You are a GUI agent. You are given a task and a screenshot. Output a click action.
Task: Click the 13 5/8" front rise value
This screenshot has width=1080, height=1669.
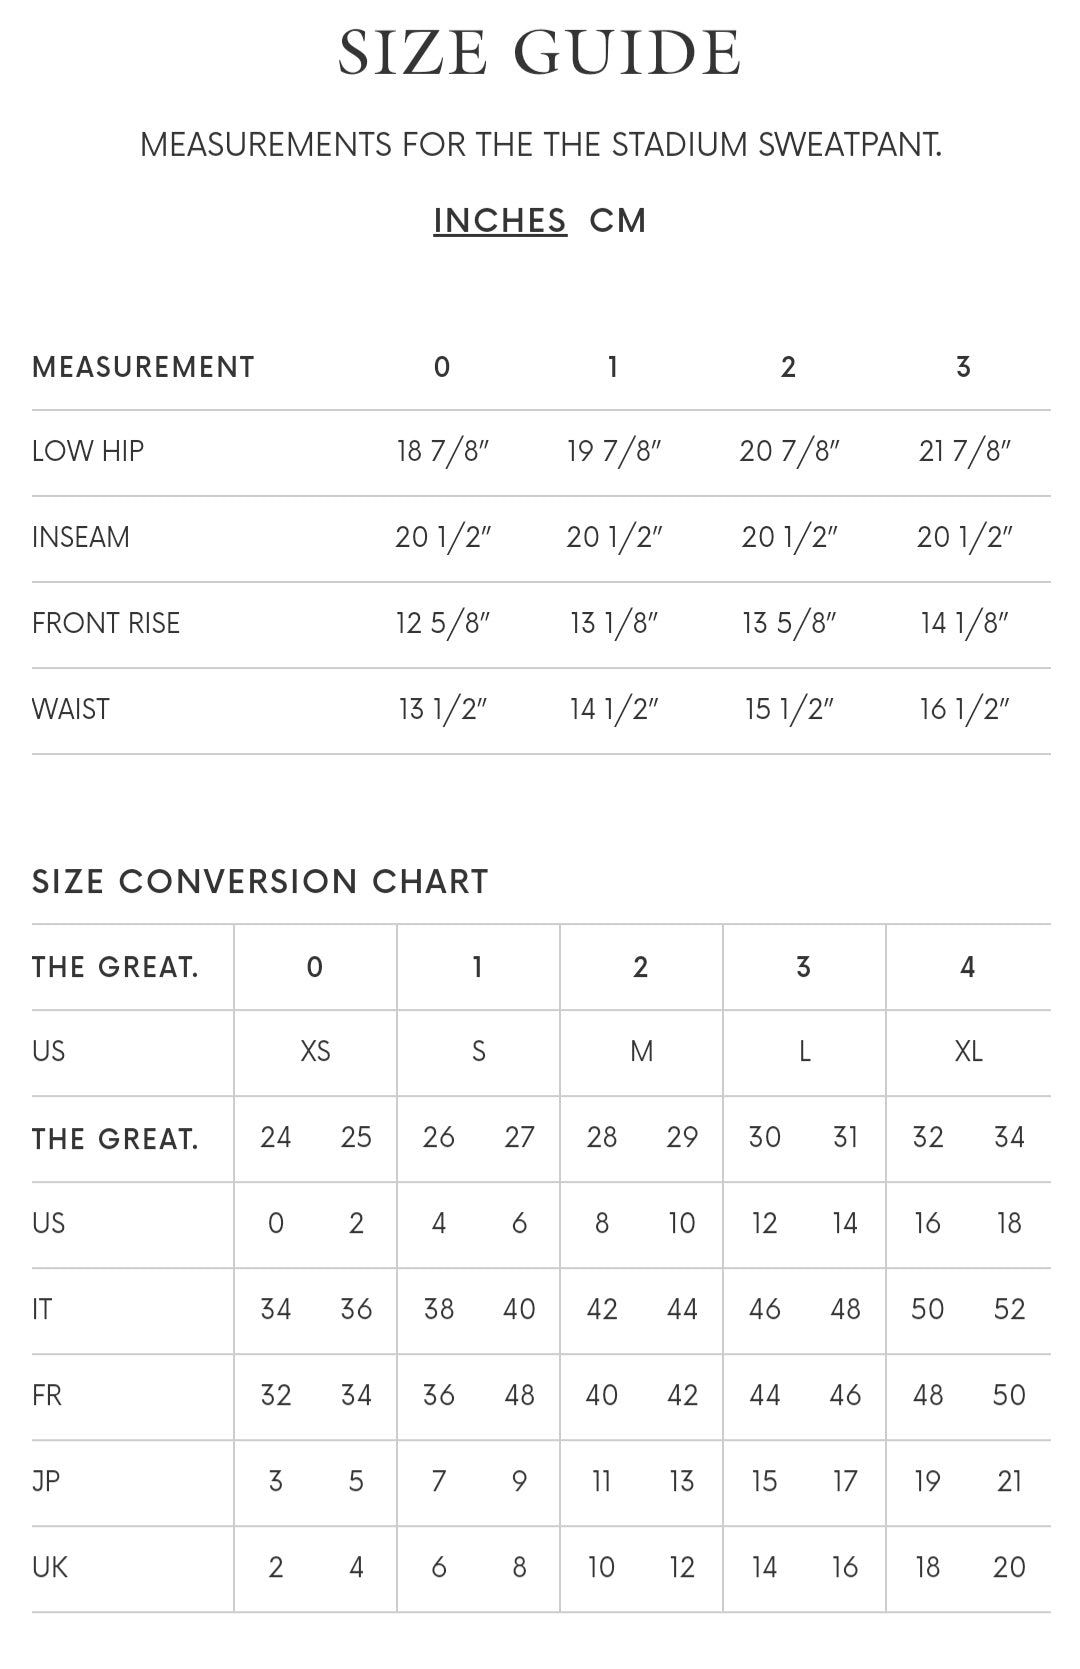(789, 623)
